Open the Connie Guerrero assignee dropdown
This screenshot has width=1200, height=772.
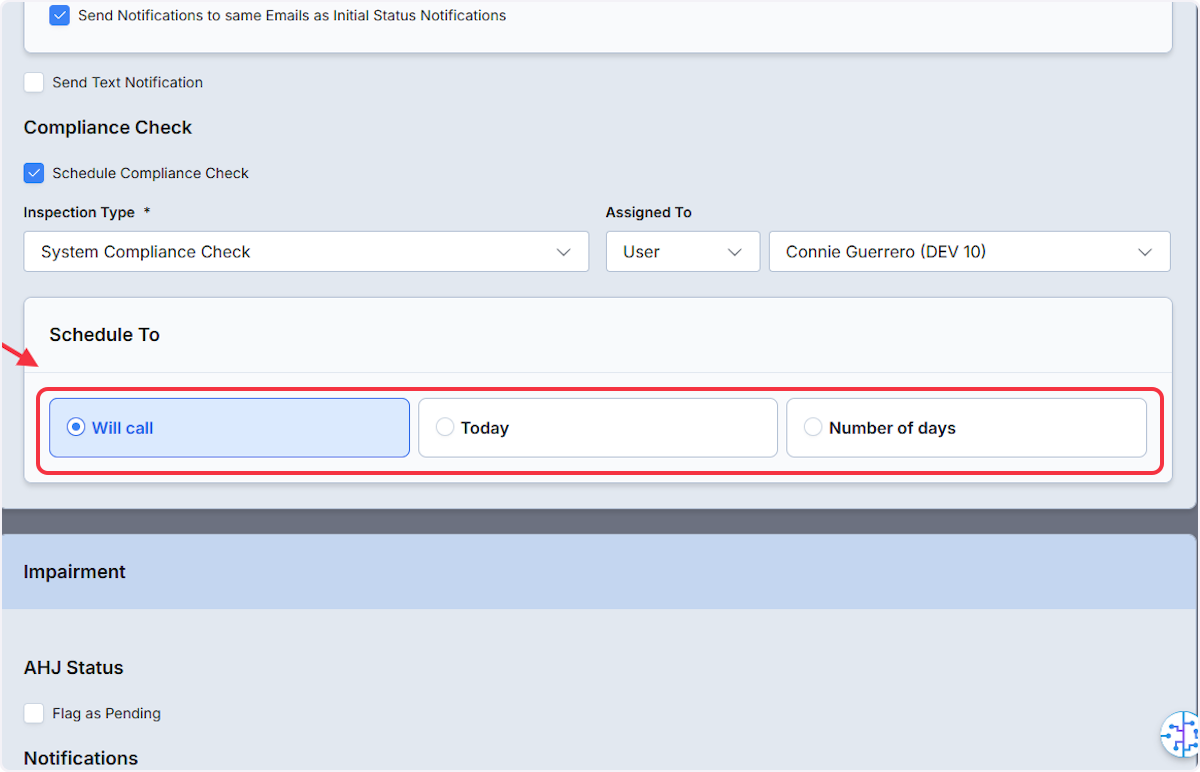coord(969,252)
